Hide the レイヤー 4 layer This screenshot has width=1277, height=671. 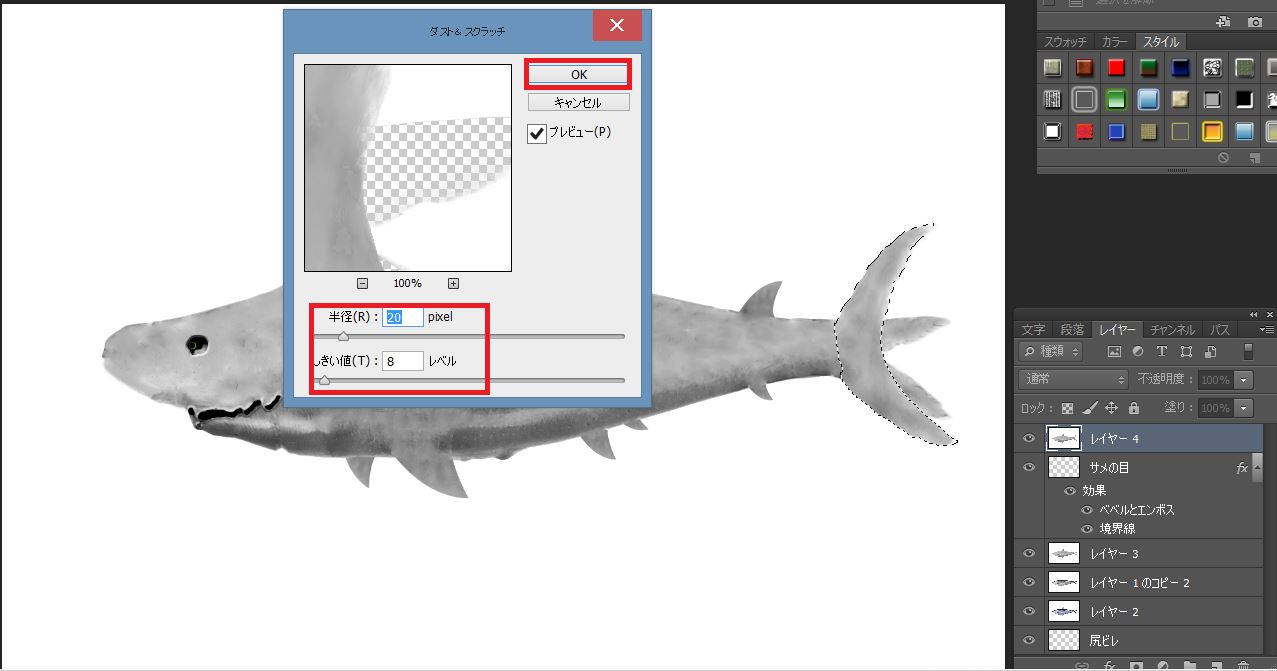tap(1029, 438)
